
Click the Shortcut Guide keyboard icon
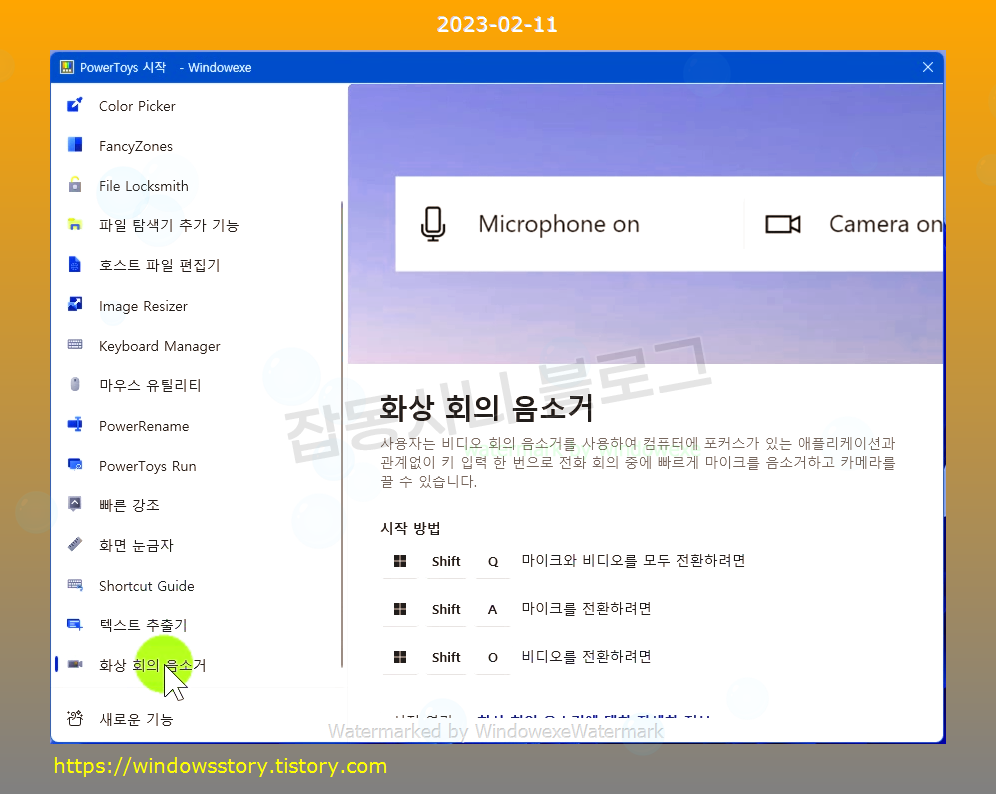point(75,584)
